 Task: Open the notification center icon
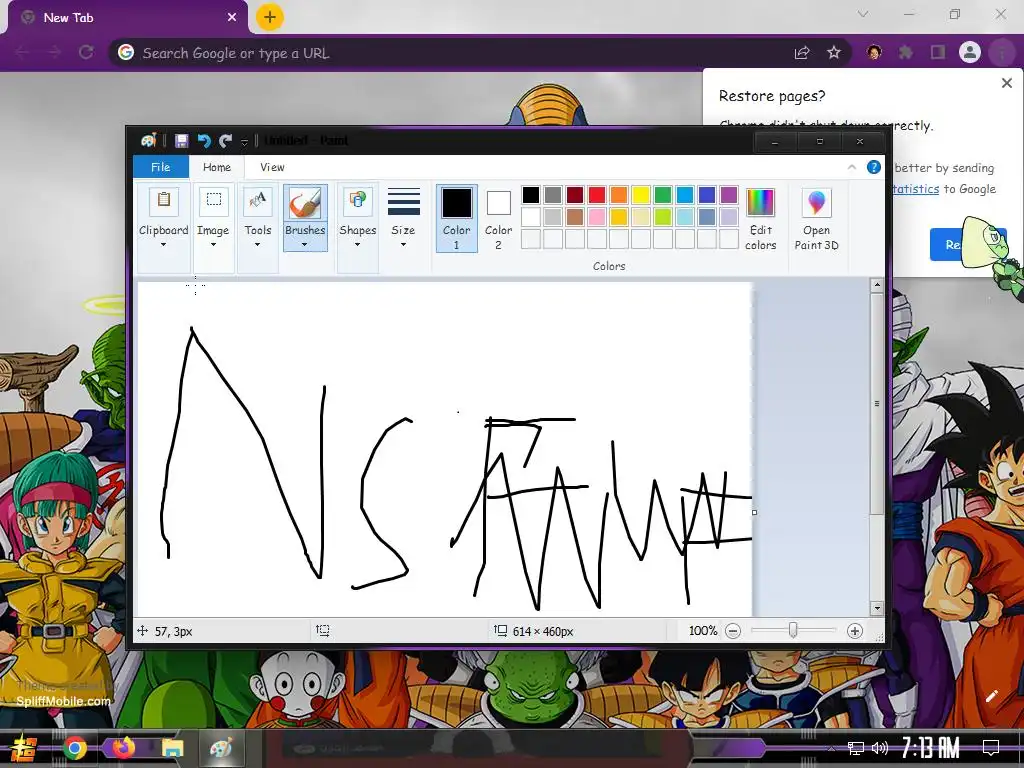(x=991, y=748)
